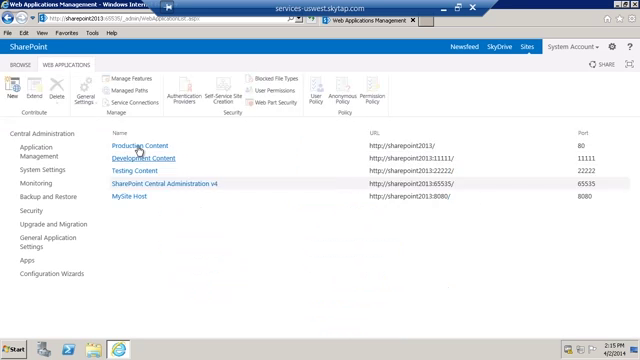Go back with the browser back arrow
The image size is (640, 360).
tap(8, 18)
